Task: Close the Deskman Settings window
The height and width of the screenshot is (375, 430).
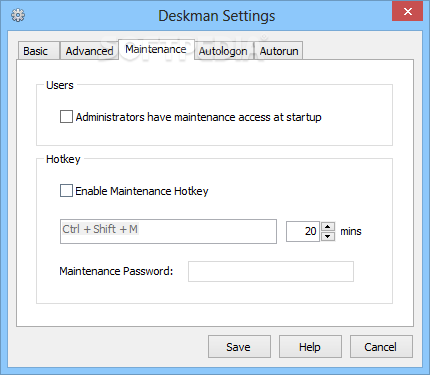Action: (407, 12)
